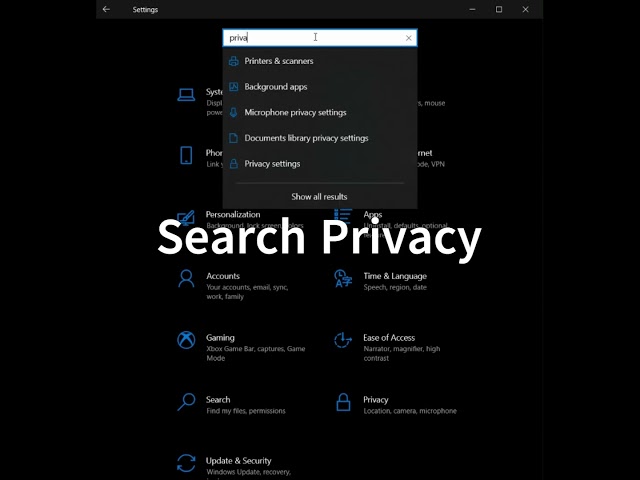Click the Update & Security refresh icon
Screen dimensions: 640x480
coord(186,463)
